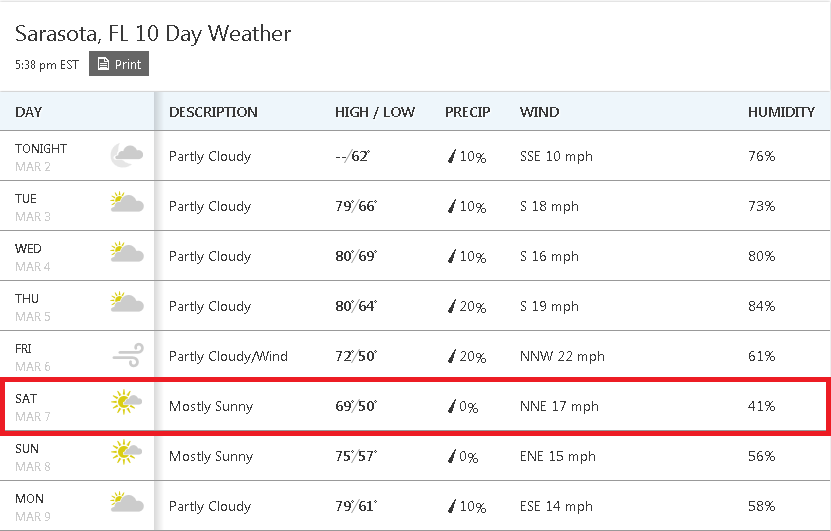
Task: Click the Friday wind icon
Action: click(x=128, y=355)
